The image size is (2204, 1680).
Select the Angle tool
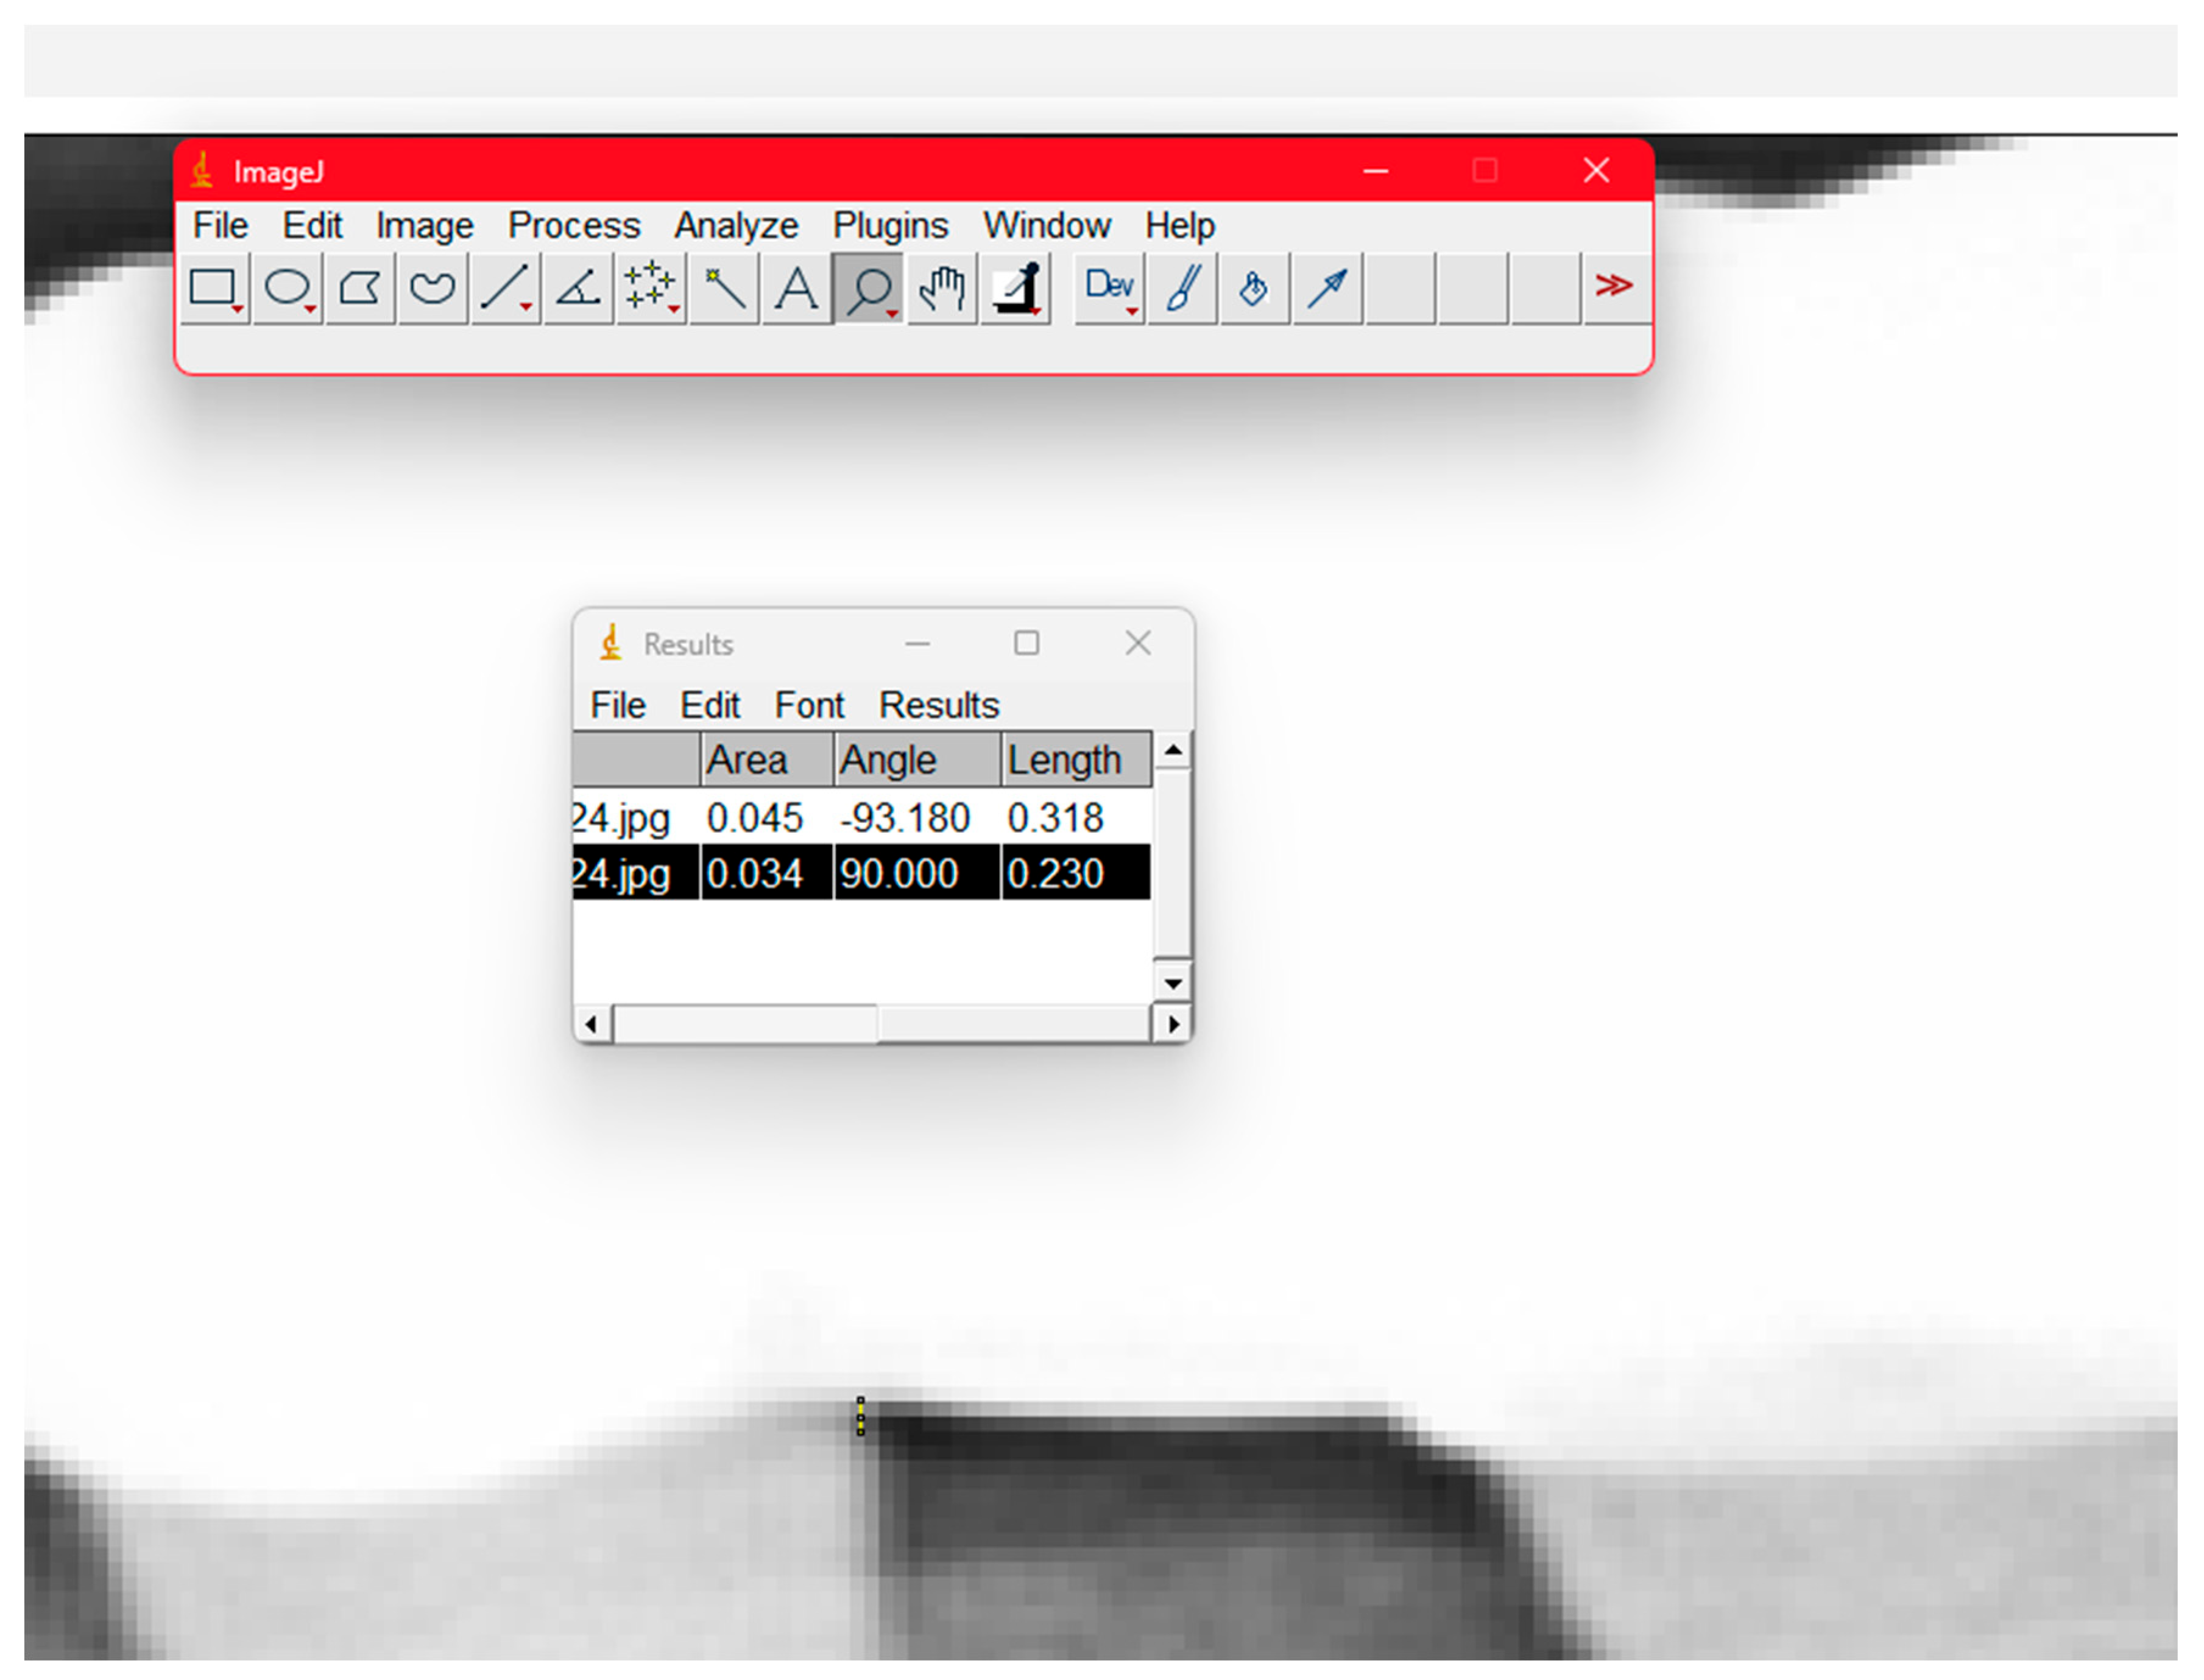point(578,288)
